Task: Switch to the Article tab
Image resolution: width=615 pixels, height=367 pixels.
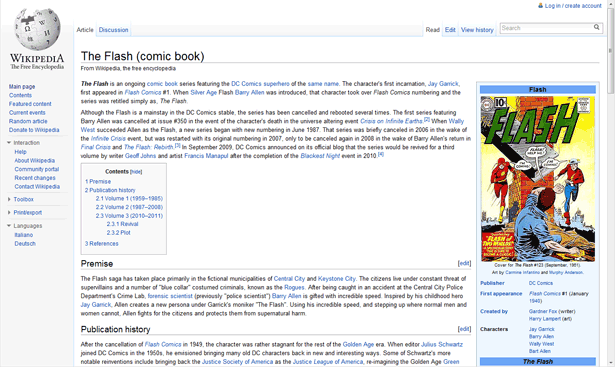Action: [85, 30]
